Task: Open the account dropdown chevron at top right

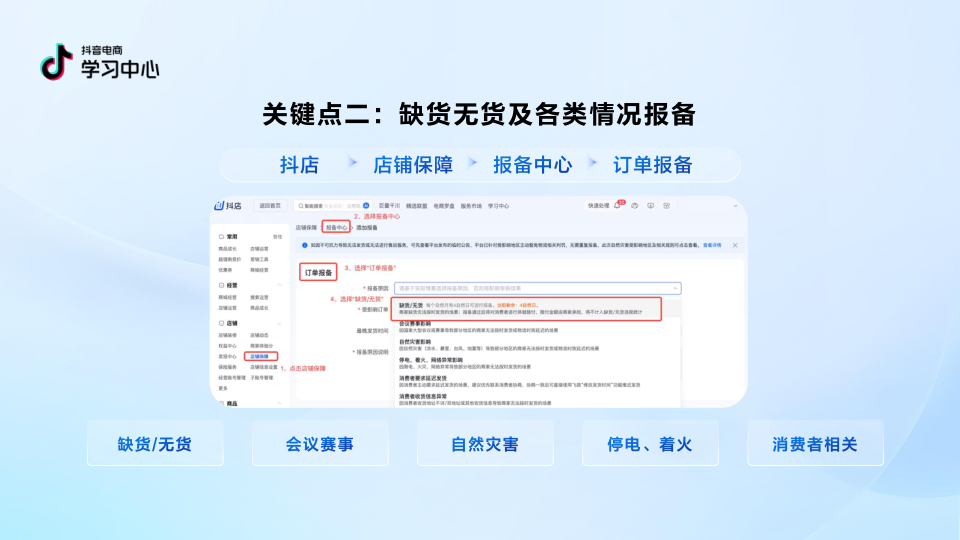Action: click(735, 206)
